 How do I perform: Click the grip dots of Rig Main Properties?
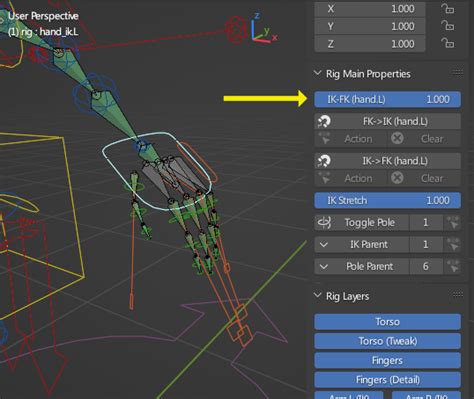pyautogui.click(x=458, y=73)
